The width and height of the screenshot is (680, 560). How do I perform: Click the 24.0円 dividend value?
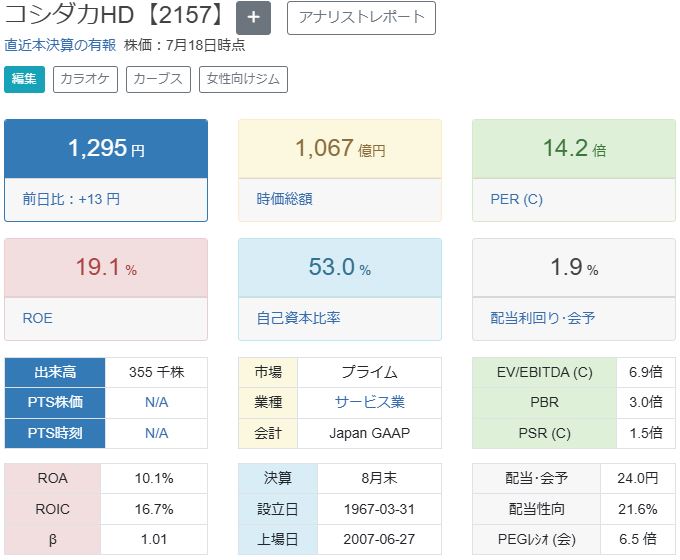[x=638, y=478]
